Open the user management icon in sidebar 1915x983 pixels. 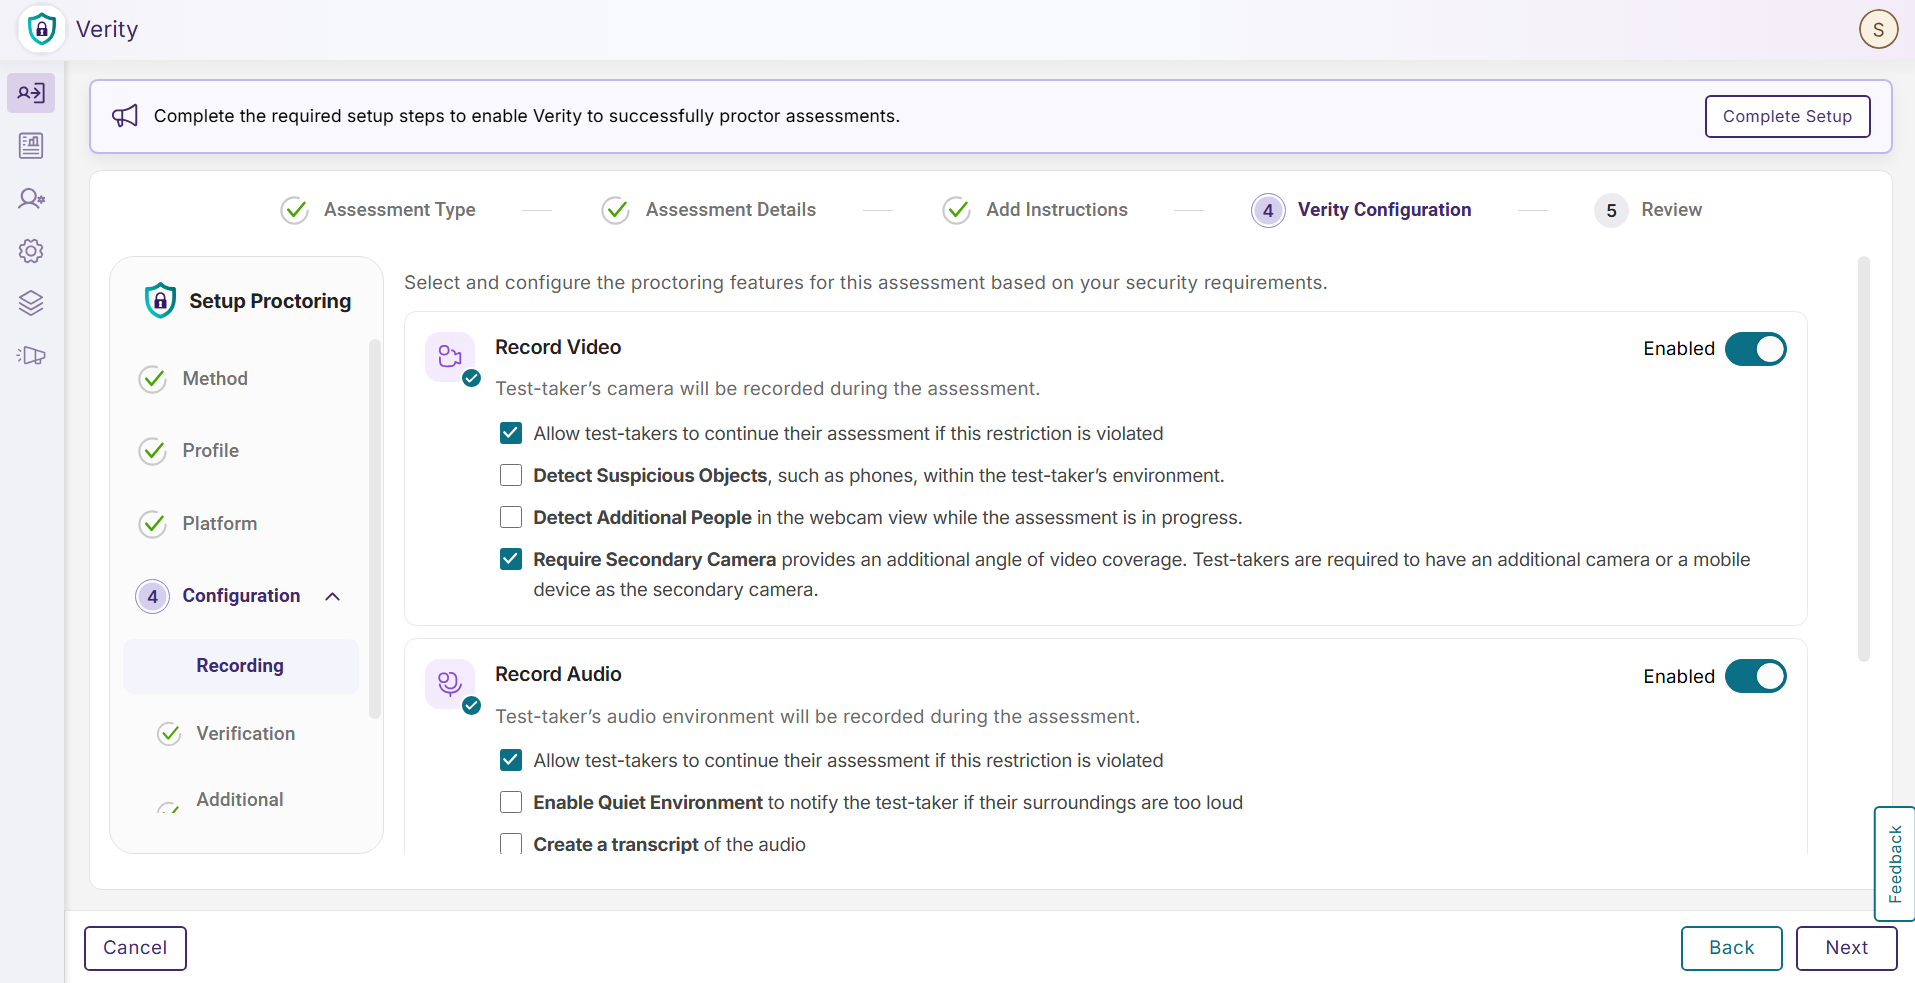31,198
